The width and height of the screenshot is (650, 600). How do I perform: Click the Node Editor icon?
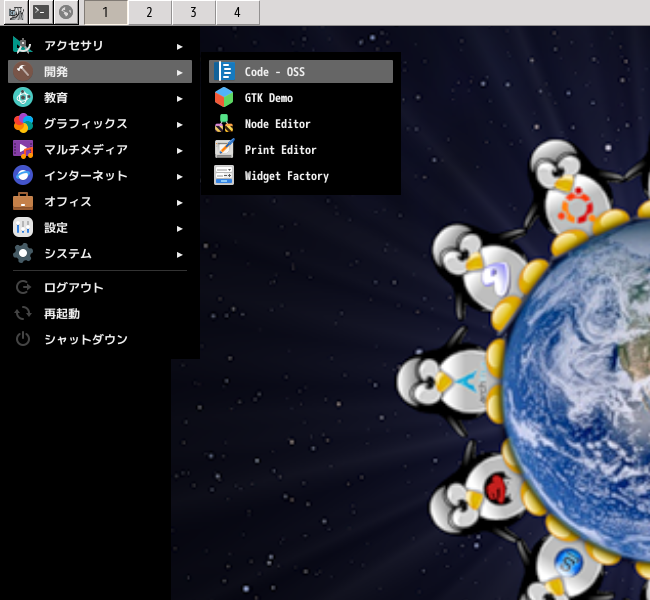coord(224,124)
